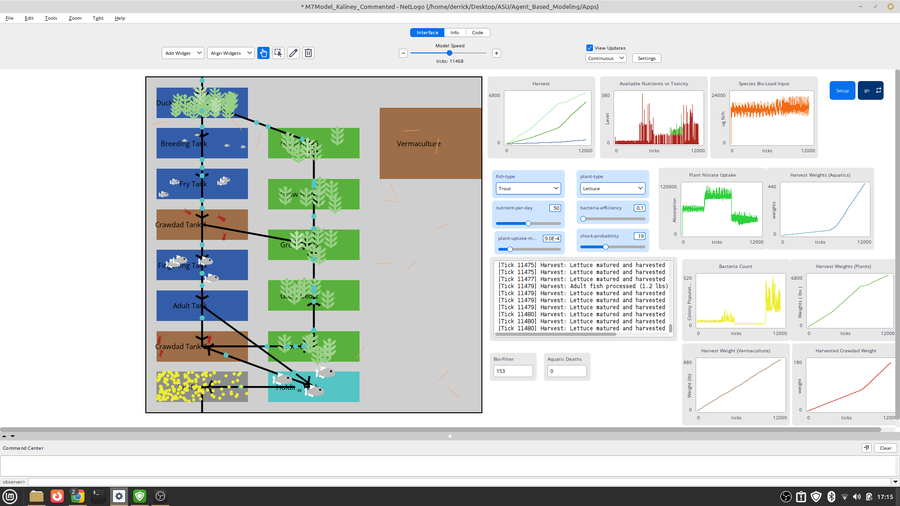Increase model speed with plus button
Viewport: 900px width, 506px height.
tap(496, 53)
